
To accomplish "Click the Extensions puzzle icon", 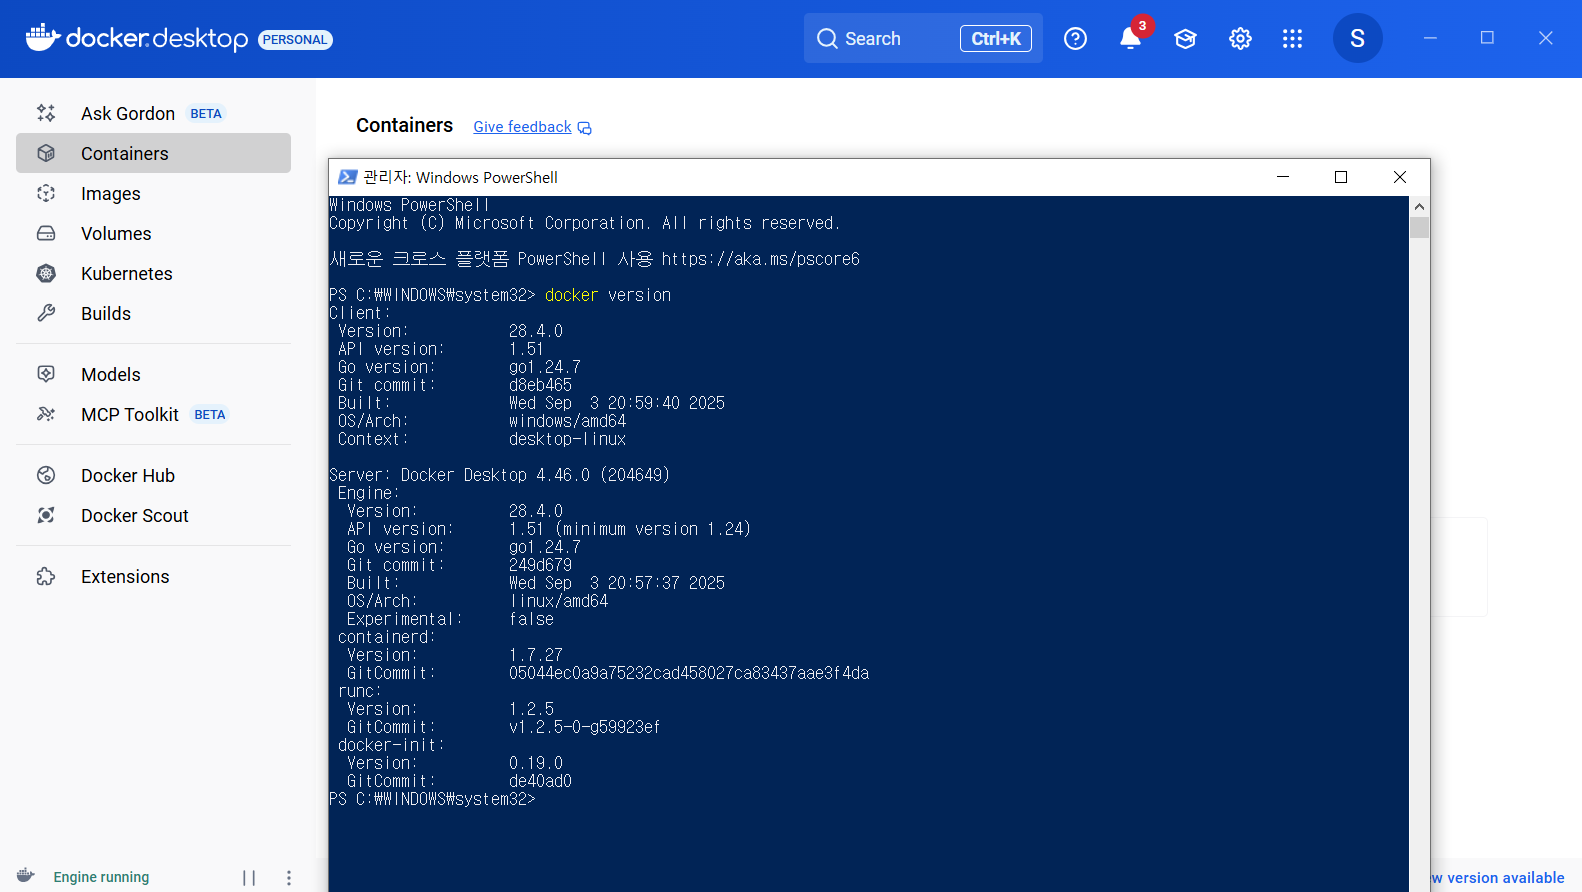I will tap(46, 576).
